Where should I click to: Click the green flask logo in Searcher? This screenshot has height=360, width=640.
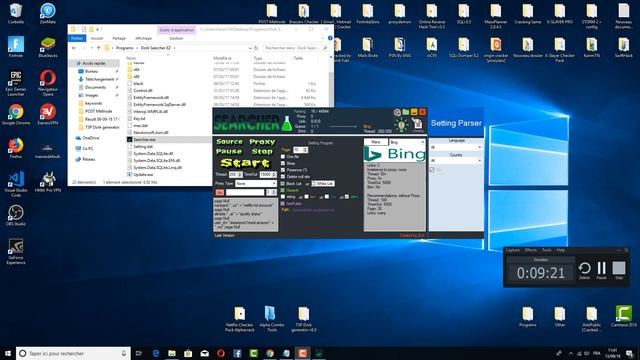(x=287, y=124)
